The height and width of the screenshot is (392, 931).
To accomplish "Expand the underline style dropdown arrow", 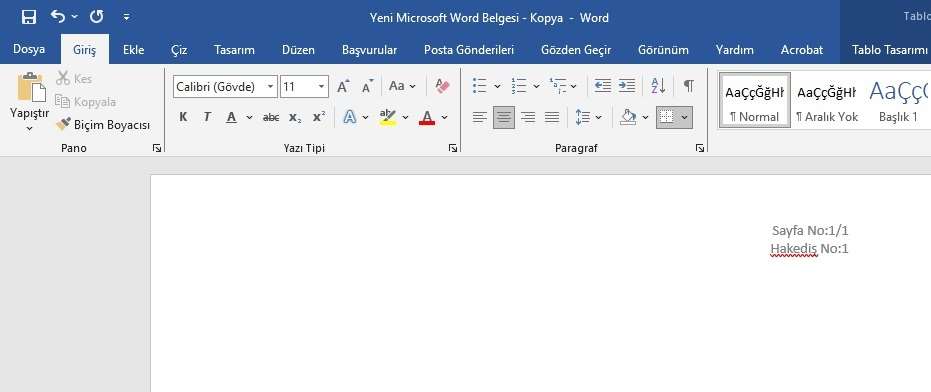I will click(249, 118).
